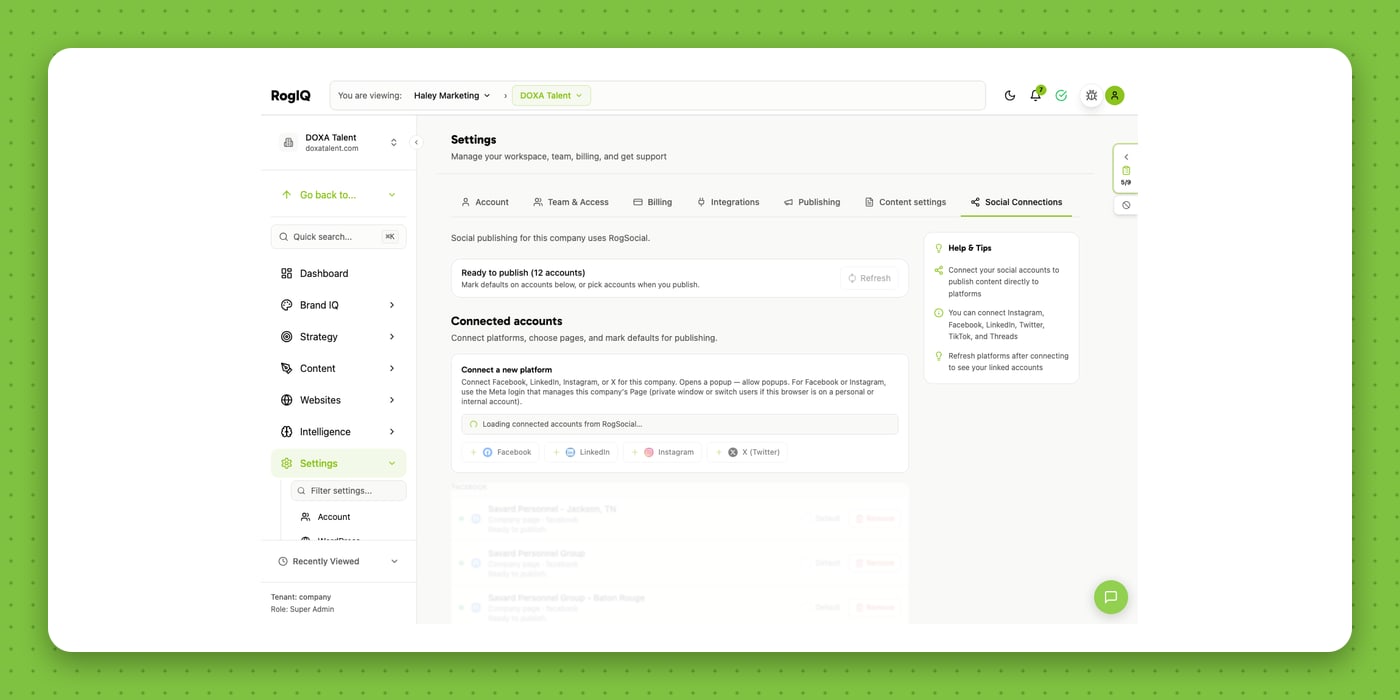
Task: Click the clock icon beside Recently Viewed
Action: [x=283, y=562]
